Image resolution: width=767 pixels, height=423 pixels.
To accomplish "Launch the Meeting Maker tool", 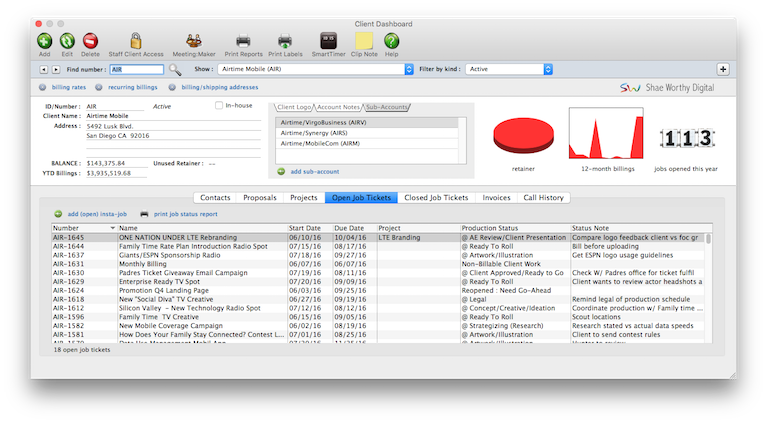I will point(191,41).
